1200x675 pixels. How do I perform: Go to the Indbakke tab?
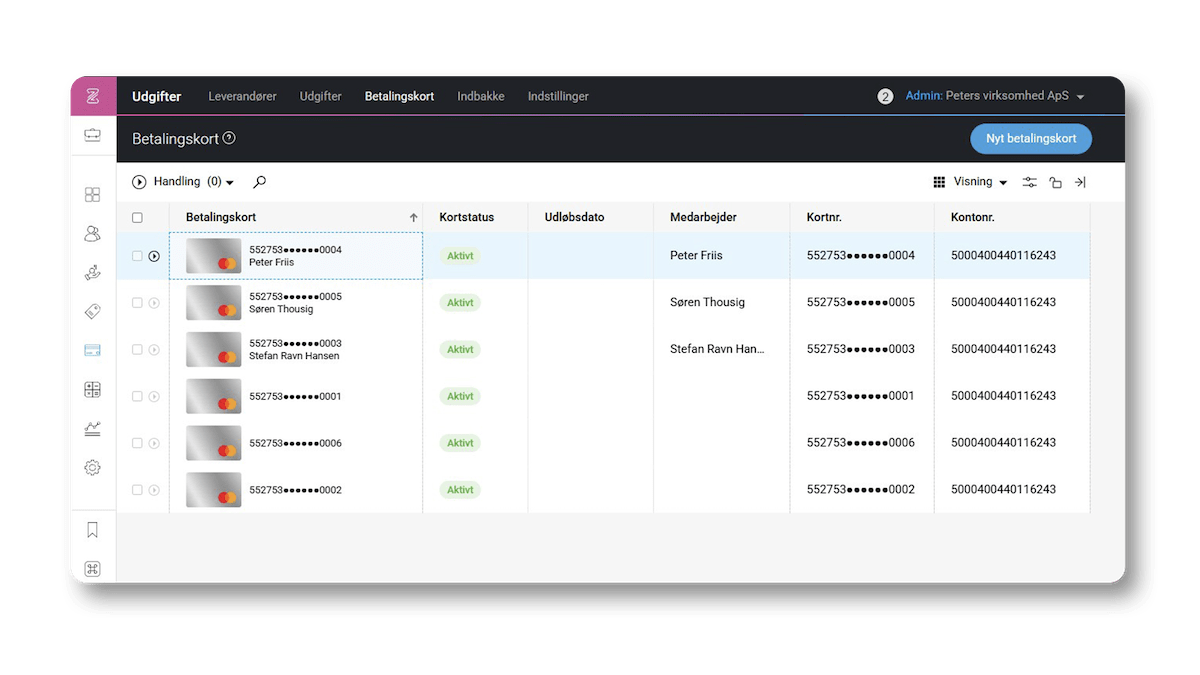click(x=481, y=96)
